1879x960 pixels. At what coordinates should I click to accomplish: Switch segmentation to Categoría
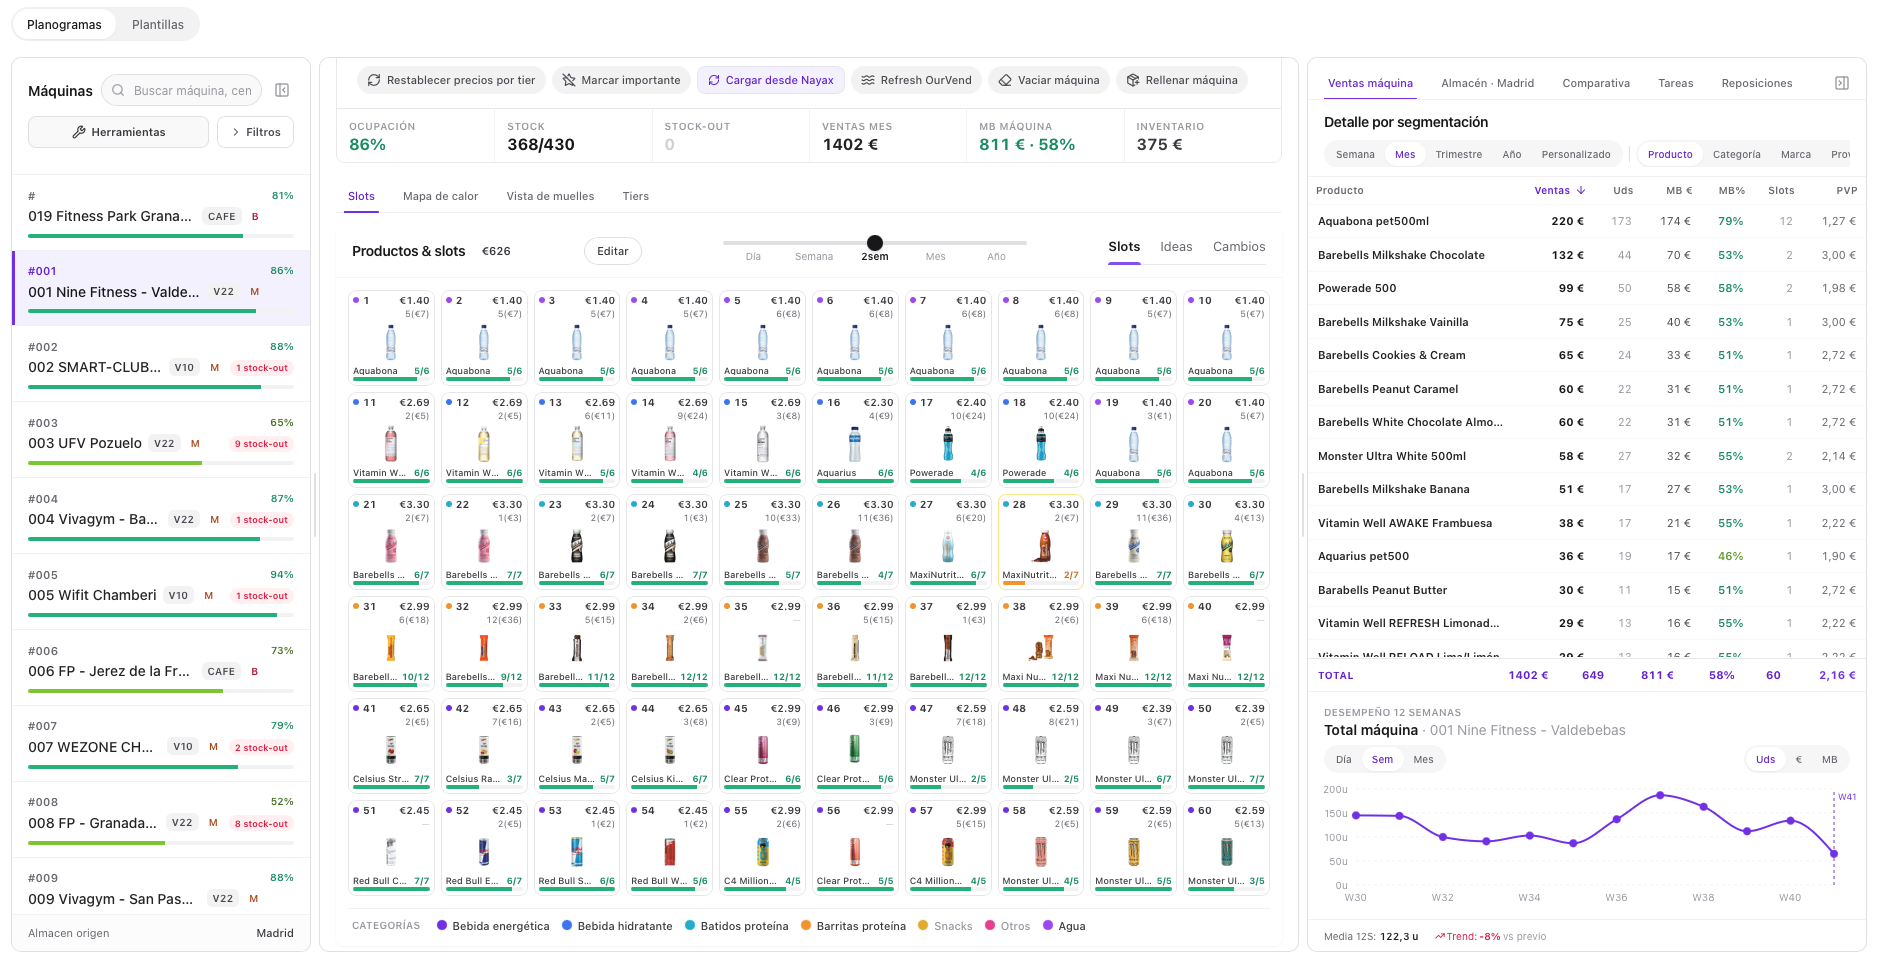(x=1736, y=154)
